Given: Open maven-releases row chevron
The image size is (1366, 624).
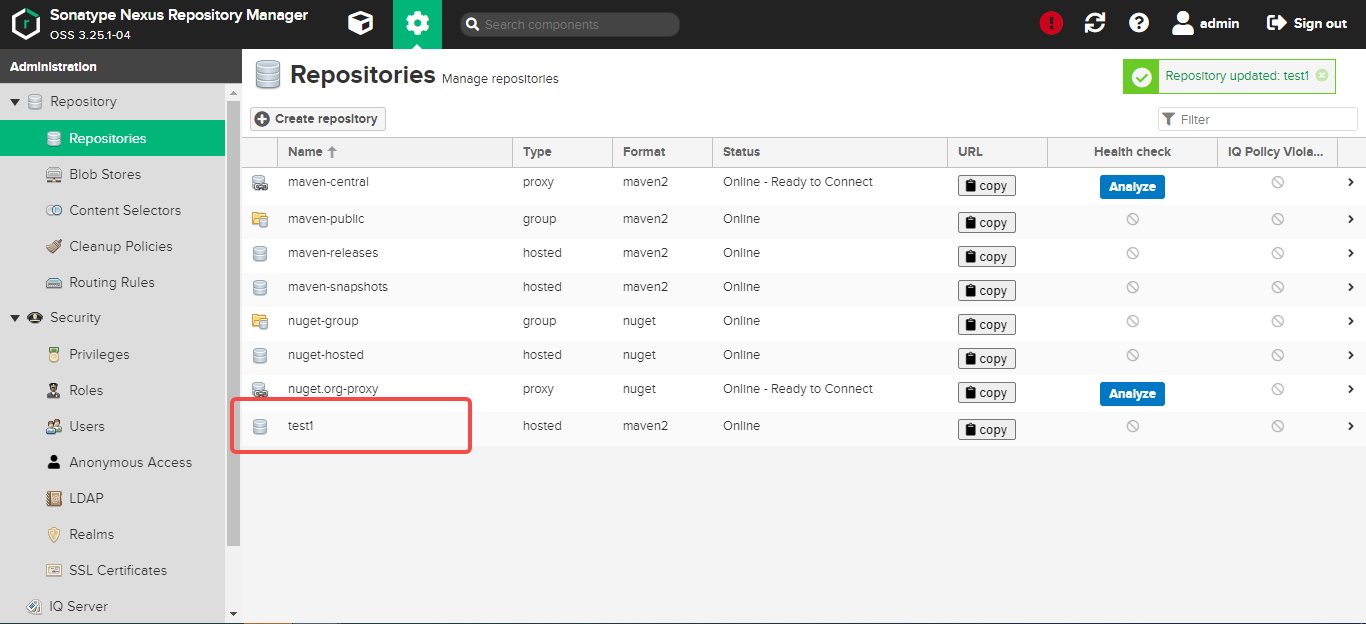Looking at the screenshot, I should tap(1350, 253).
